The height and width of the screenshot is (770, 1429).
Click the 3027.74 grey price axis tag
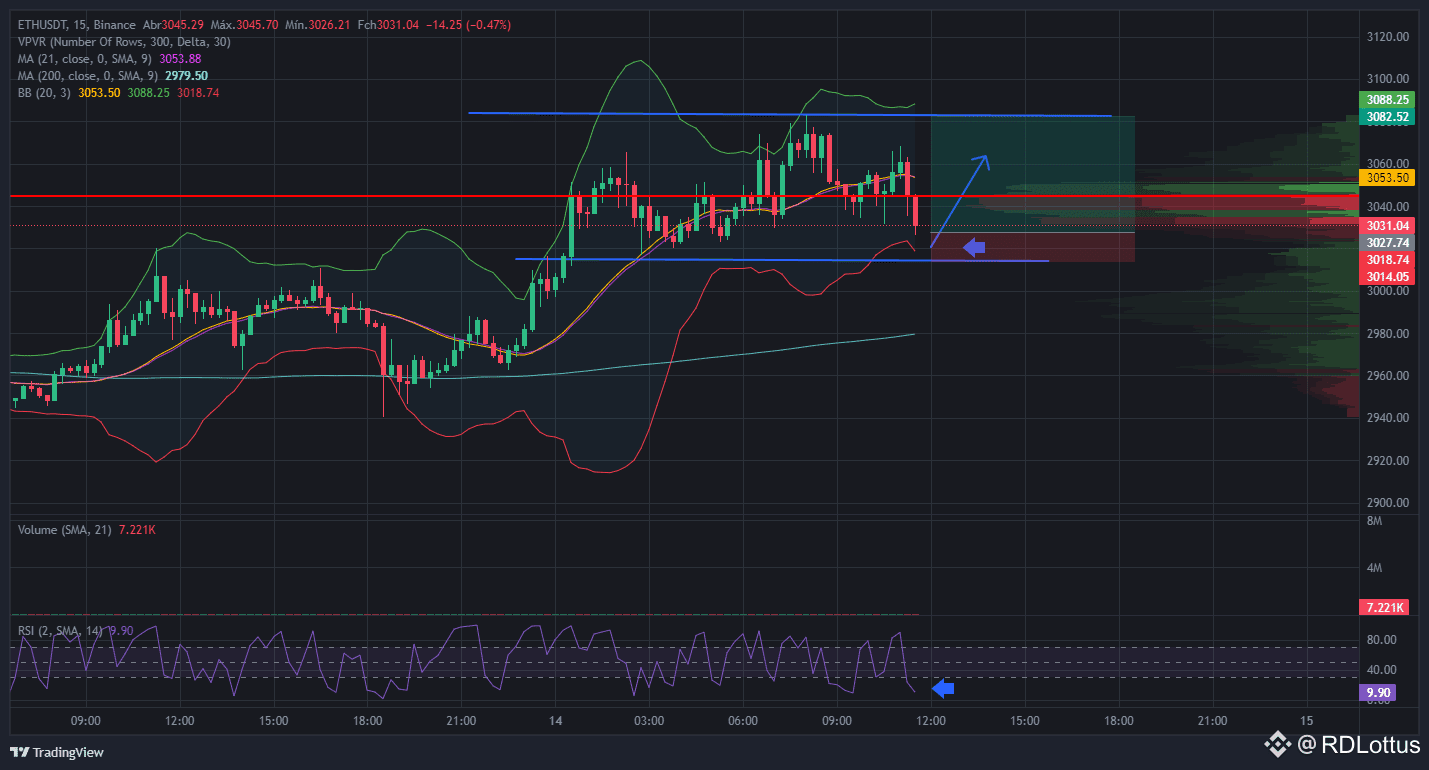click(1386, 243)
